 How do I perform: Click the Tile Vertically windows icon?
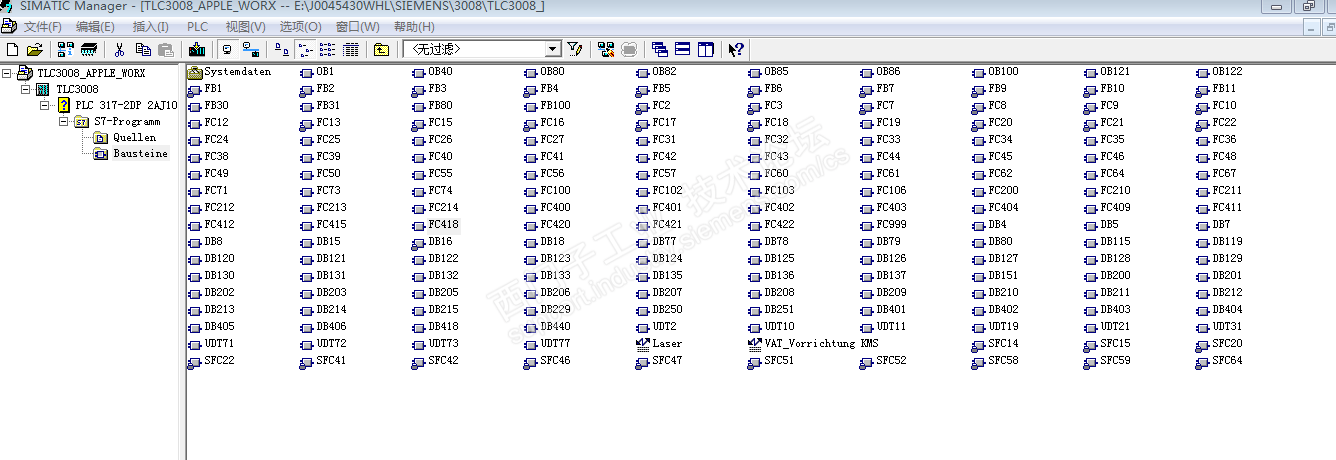[x=706, y=49]
